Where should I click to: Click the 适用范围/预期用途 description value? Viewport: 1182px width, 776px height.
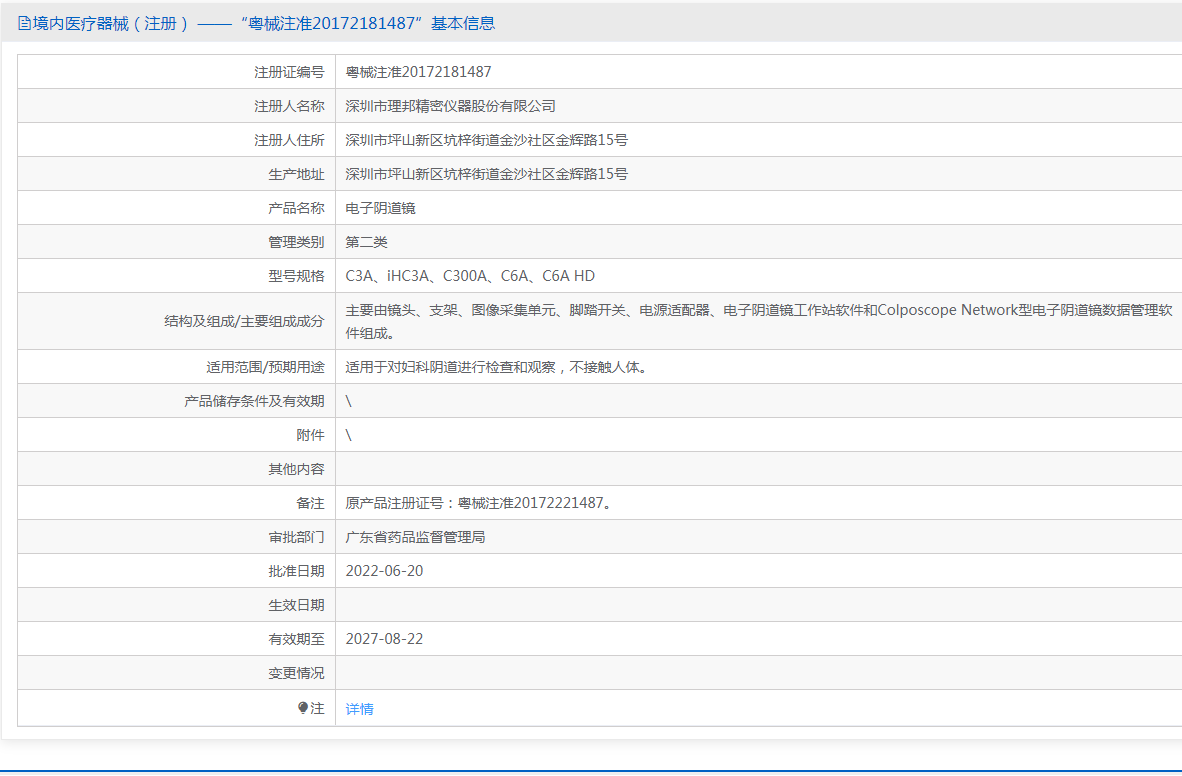[496, 367]
